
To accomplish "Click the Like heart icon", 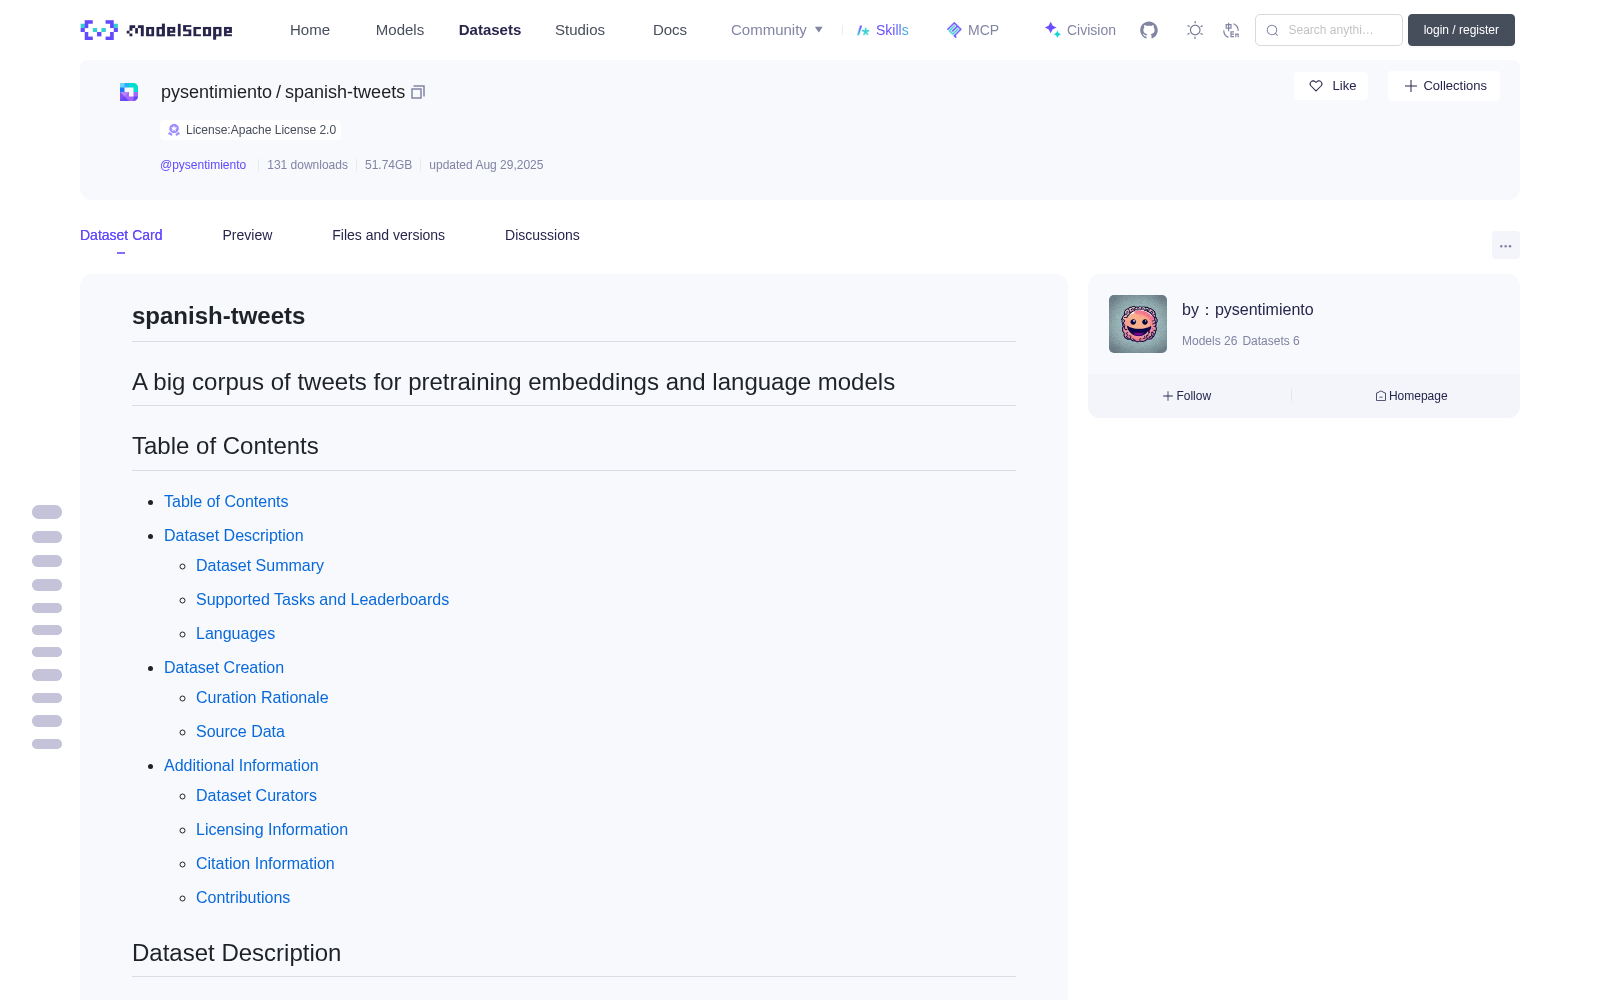I will point(1316,86).
